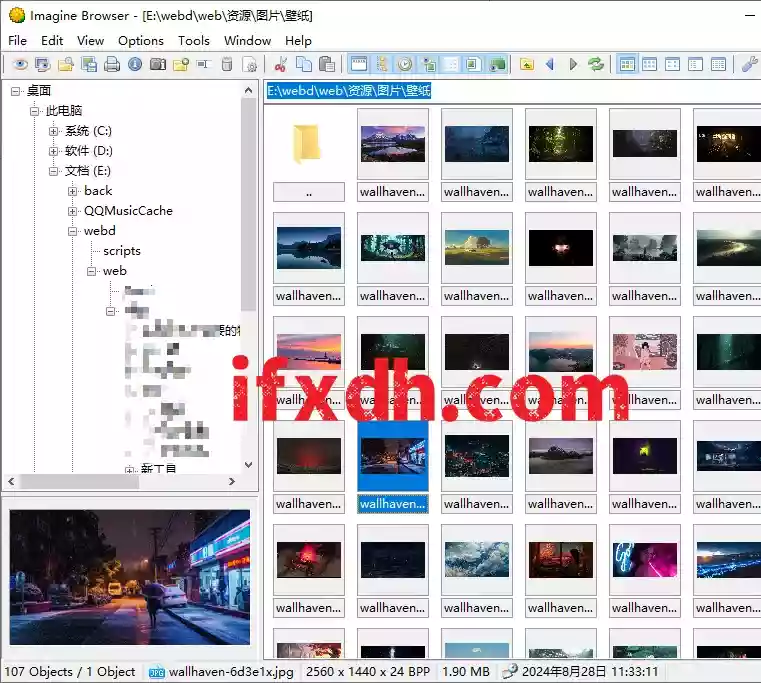Open the File menu
Image resolution: width=761 pixels, height=683 pixels.
tap(17, 40)
